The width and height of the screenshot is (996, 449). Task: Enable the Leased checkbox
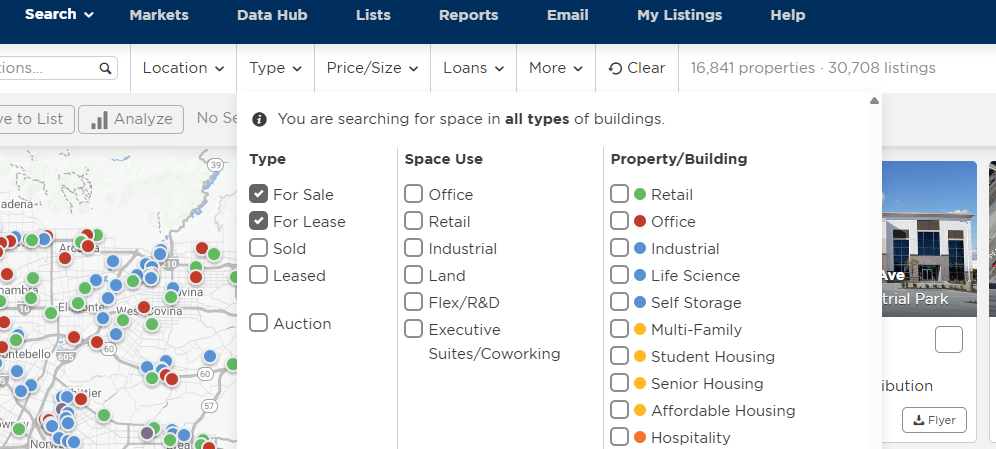click(x=258, y=276)
